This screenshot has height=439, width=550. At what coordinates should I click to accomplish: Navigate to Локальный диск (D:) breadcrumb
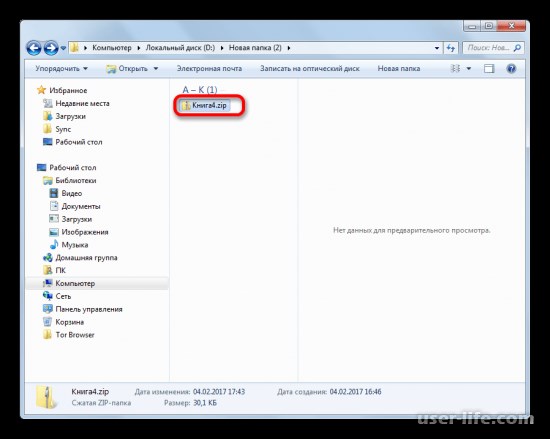point(180,48)
